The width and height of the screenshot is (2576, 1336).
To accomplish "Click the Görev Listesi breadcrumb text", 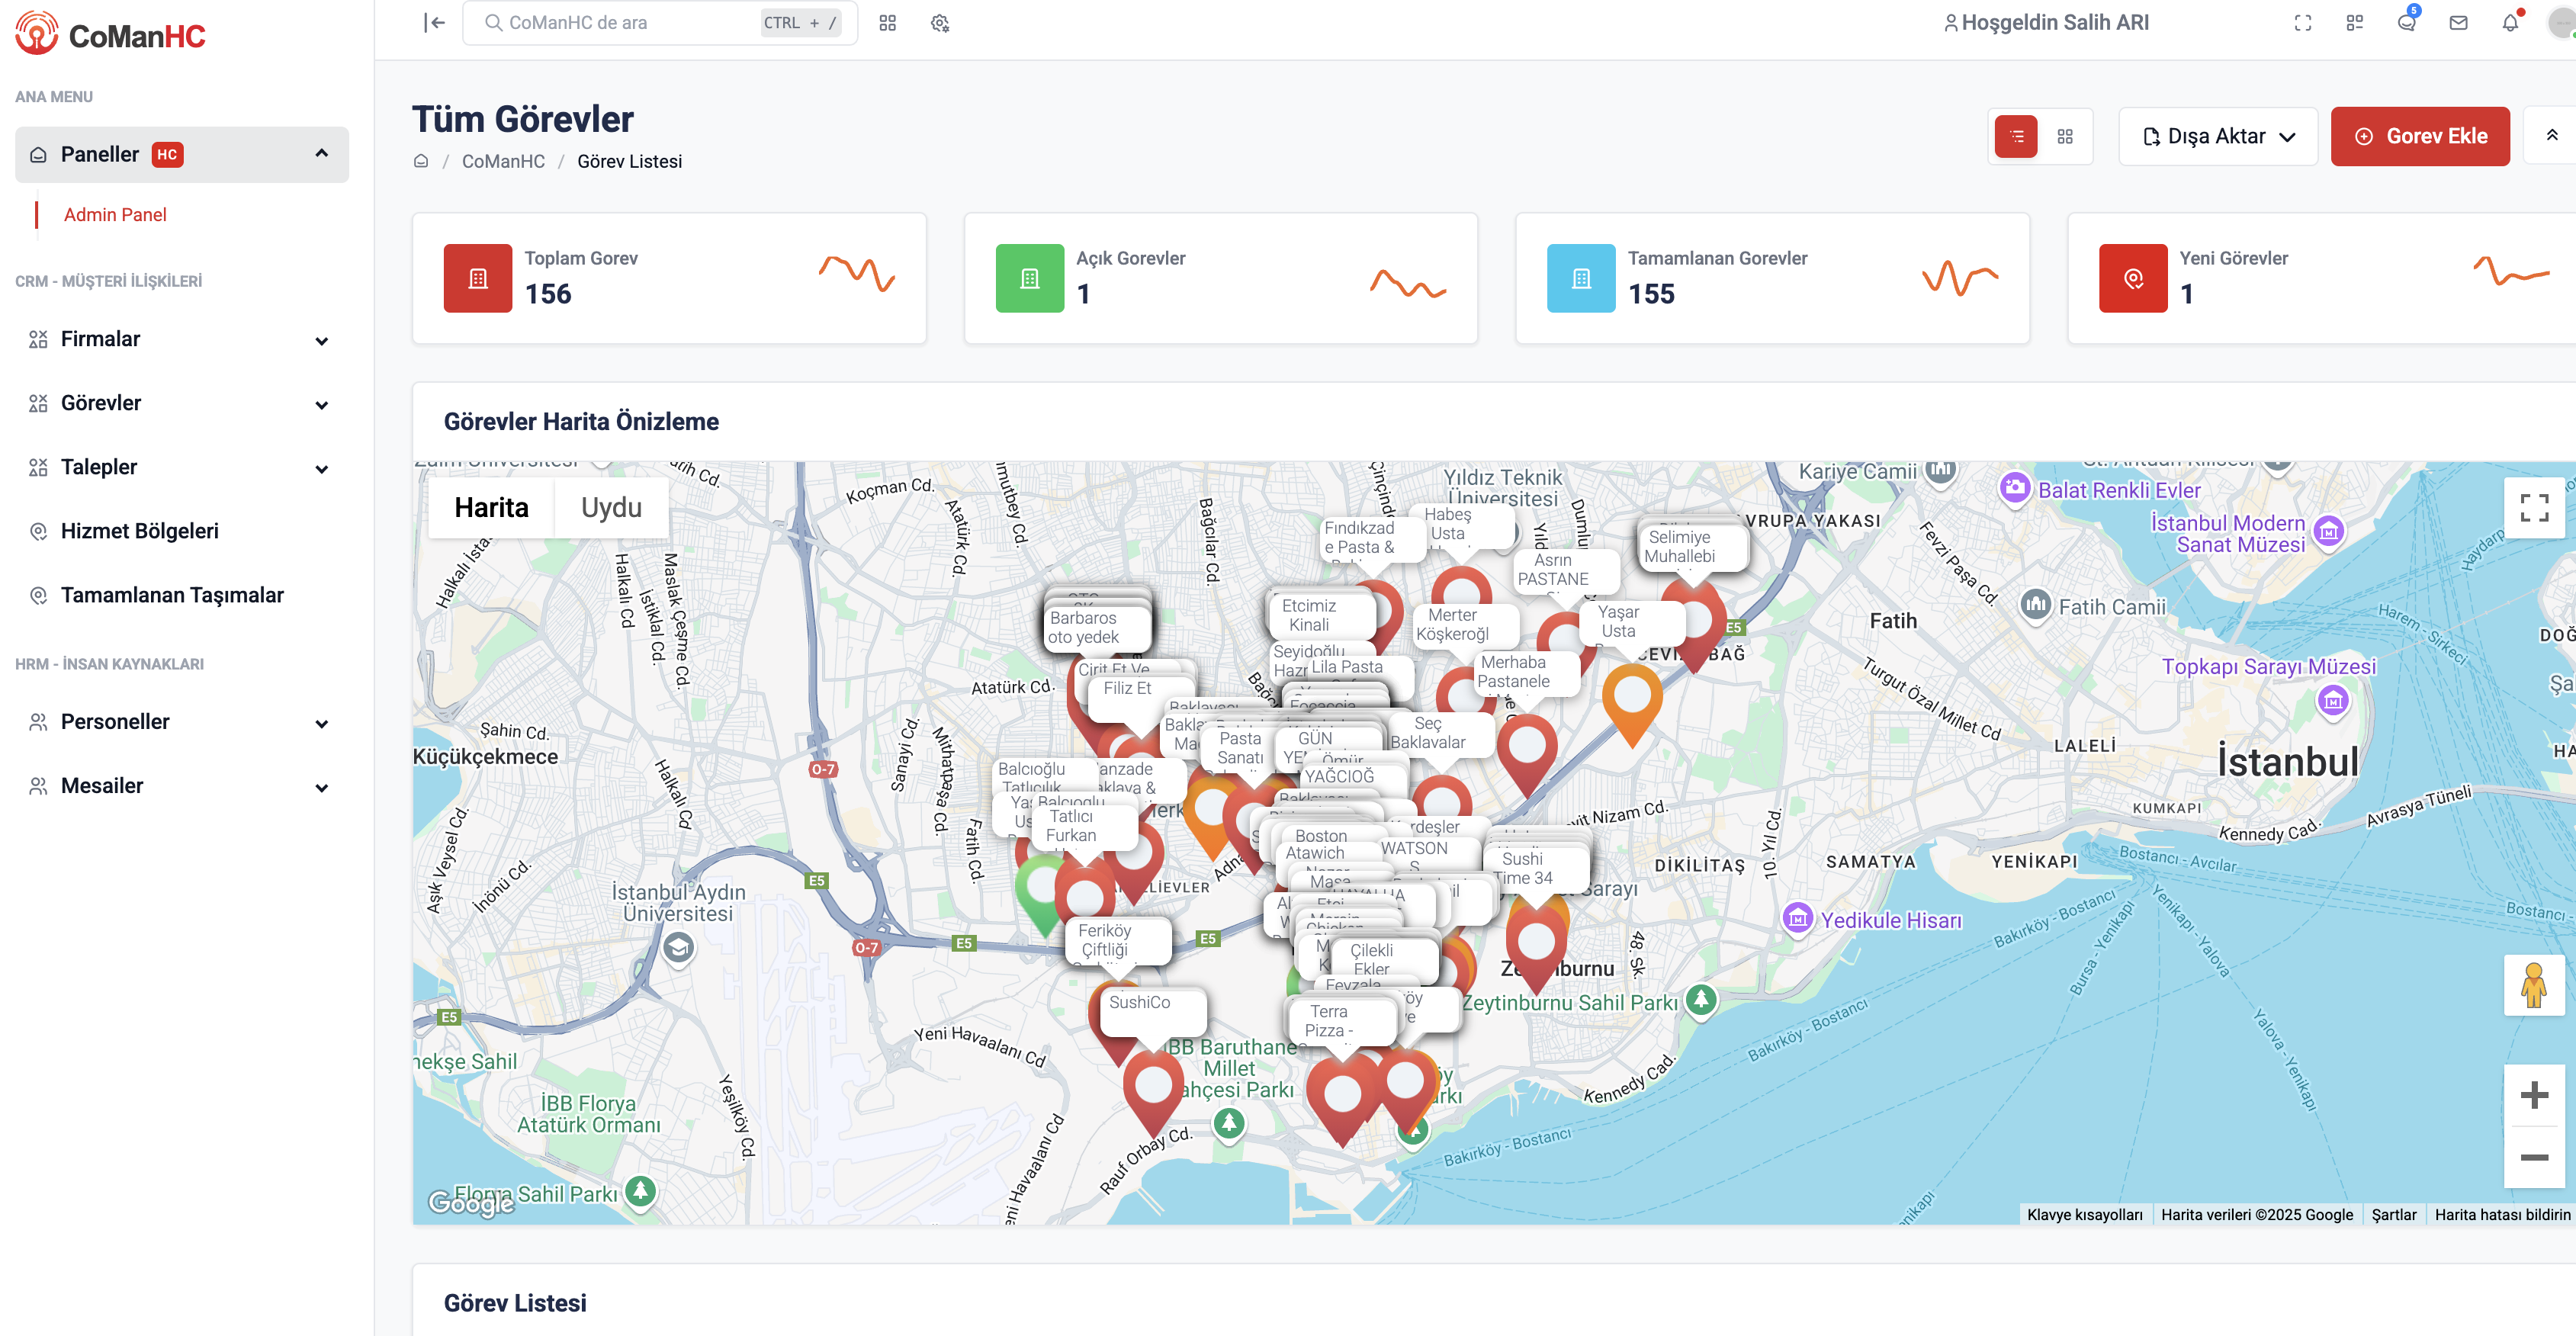I will coord(629,161).
